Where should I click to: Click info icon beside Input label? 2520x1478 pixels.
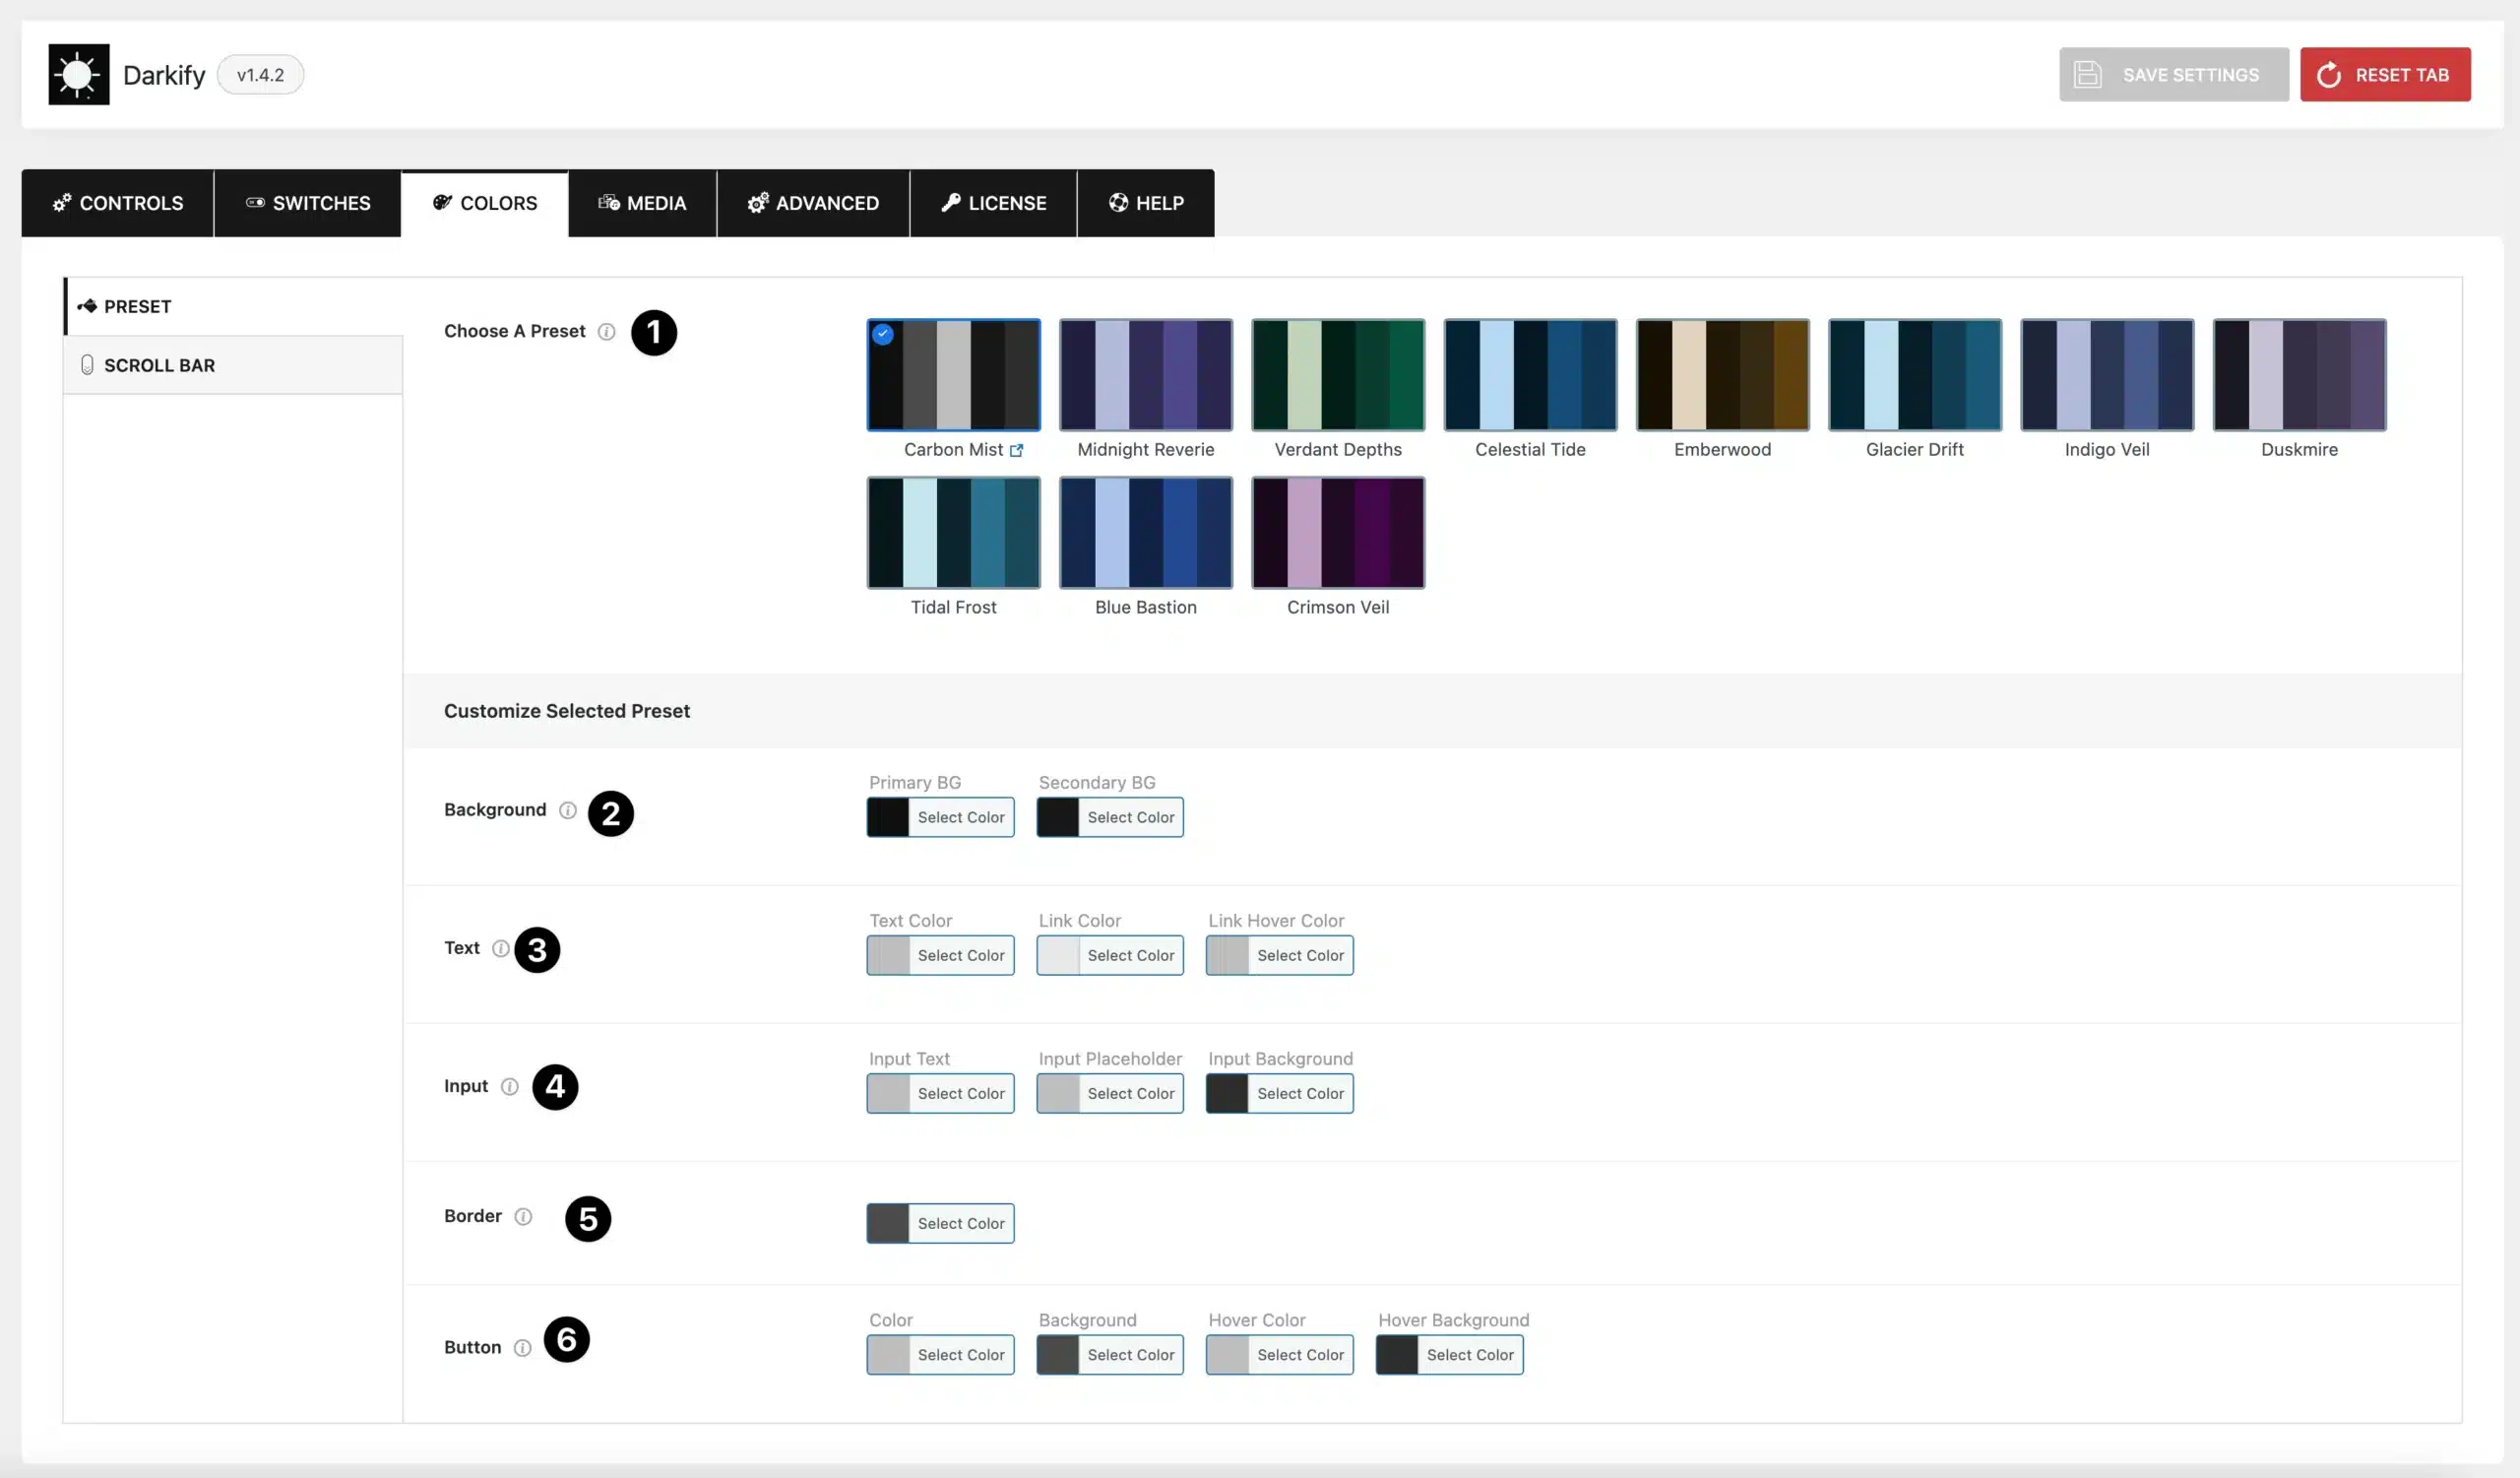pos(510,1086)
